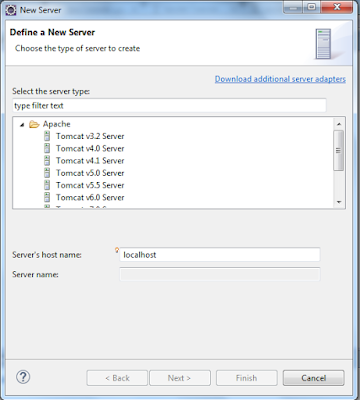Click the Apache folder icon
The height and width of the screenshot is (400, 360).
click(34, 124)
